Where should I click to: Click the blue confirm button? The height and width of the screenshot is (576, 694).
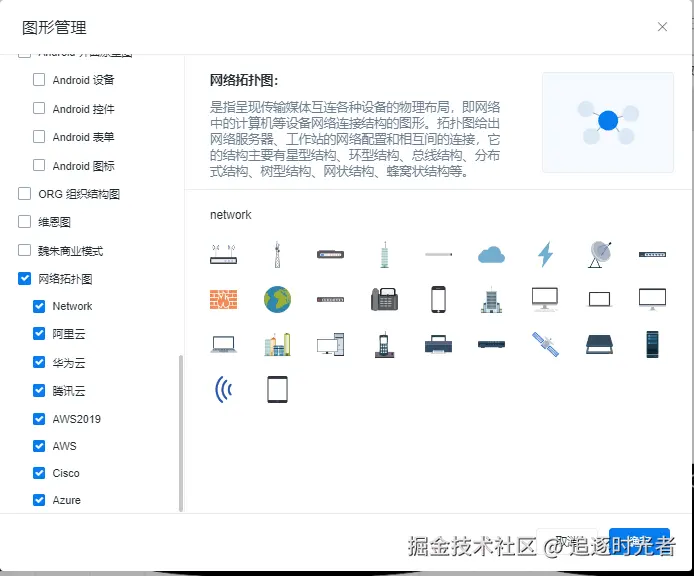[x=639, y=543]
